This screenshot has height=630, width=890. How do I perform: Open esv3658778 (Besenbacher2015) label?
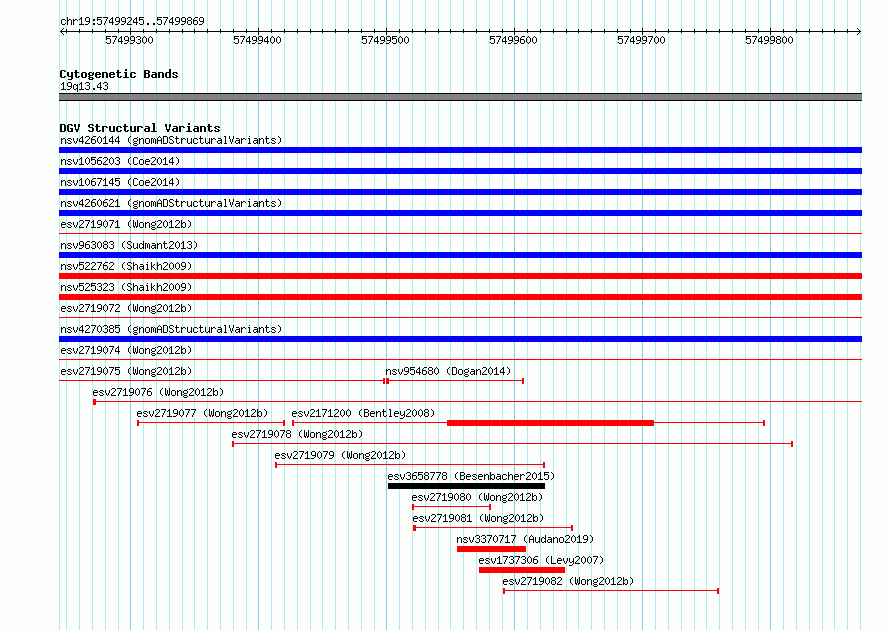(471, 476)
